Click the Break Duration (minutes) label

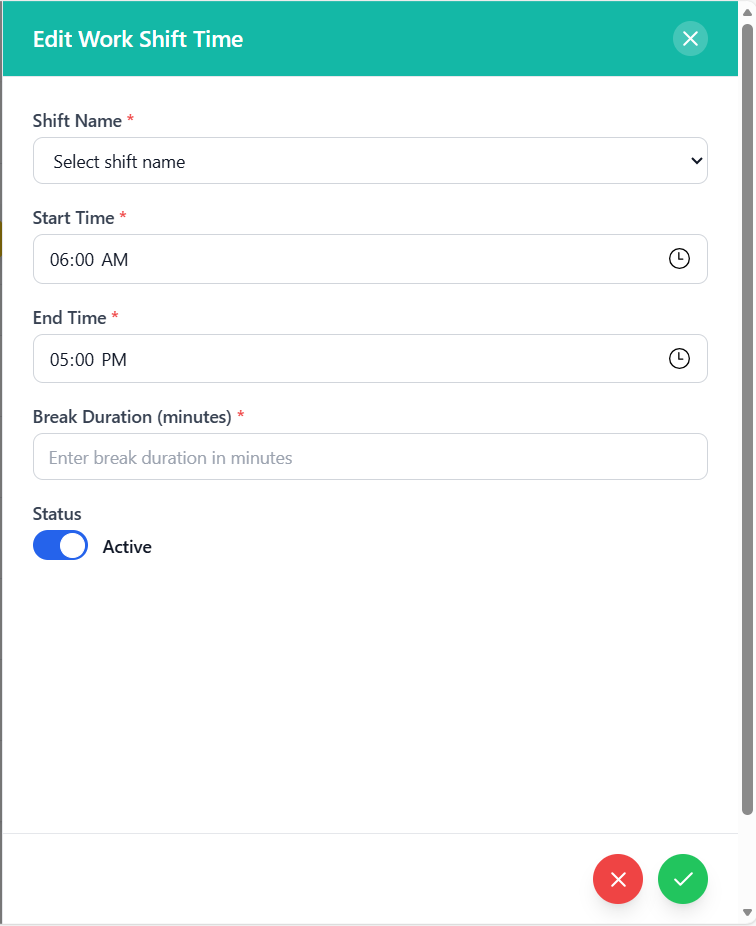(132, 416)
